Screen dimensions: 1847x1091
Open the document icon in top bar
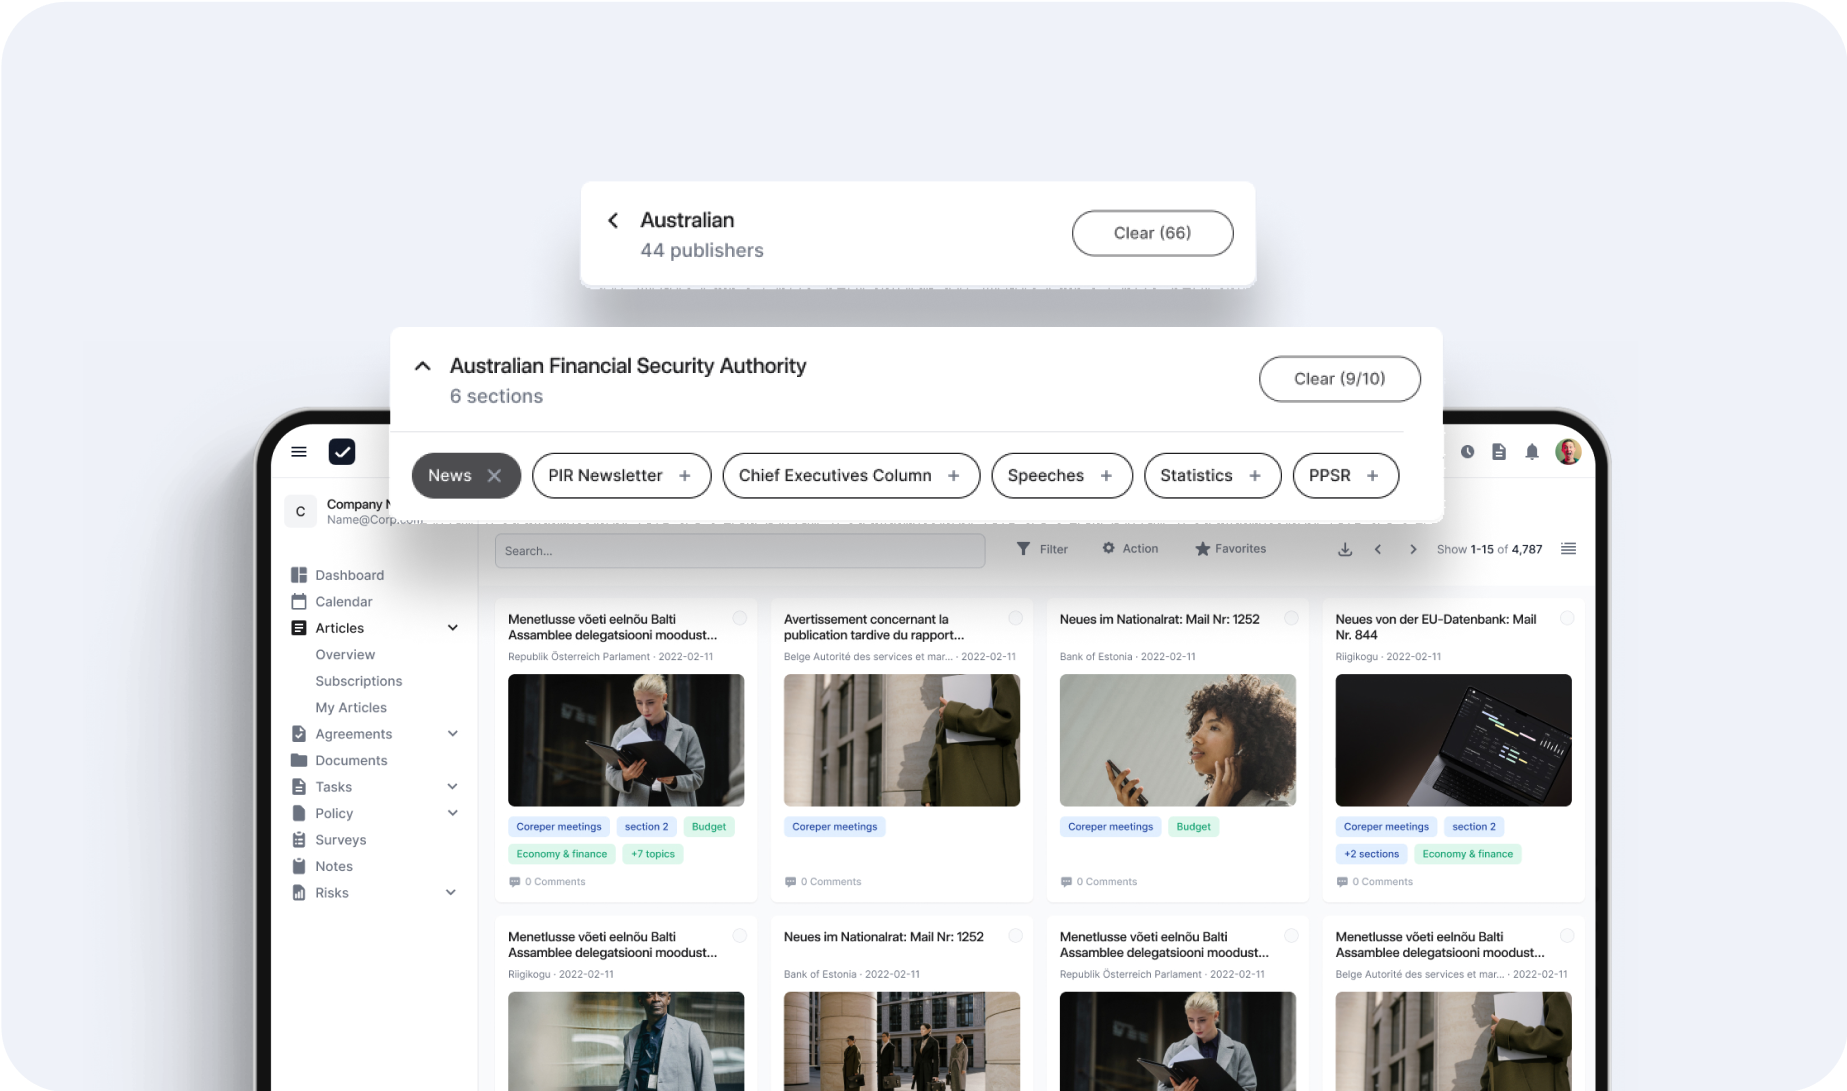1499,452
